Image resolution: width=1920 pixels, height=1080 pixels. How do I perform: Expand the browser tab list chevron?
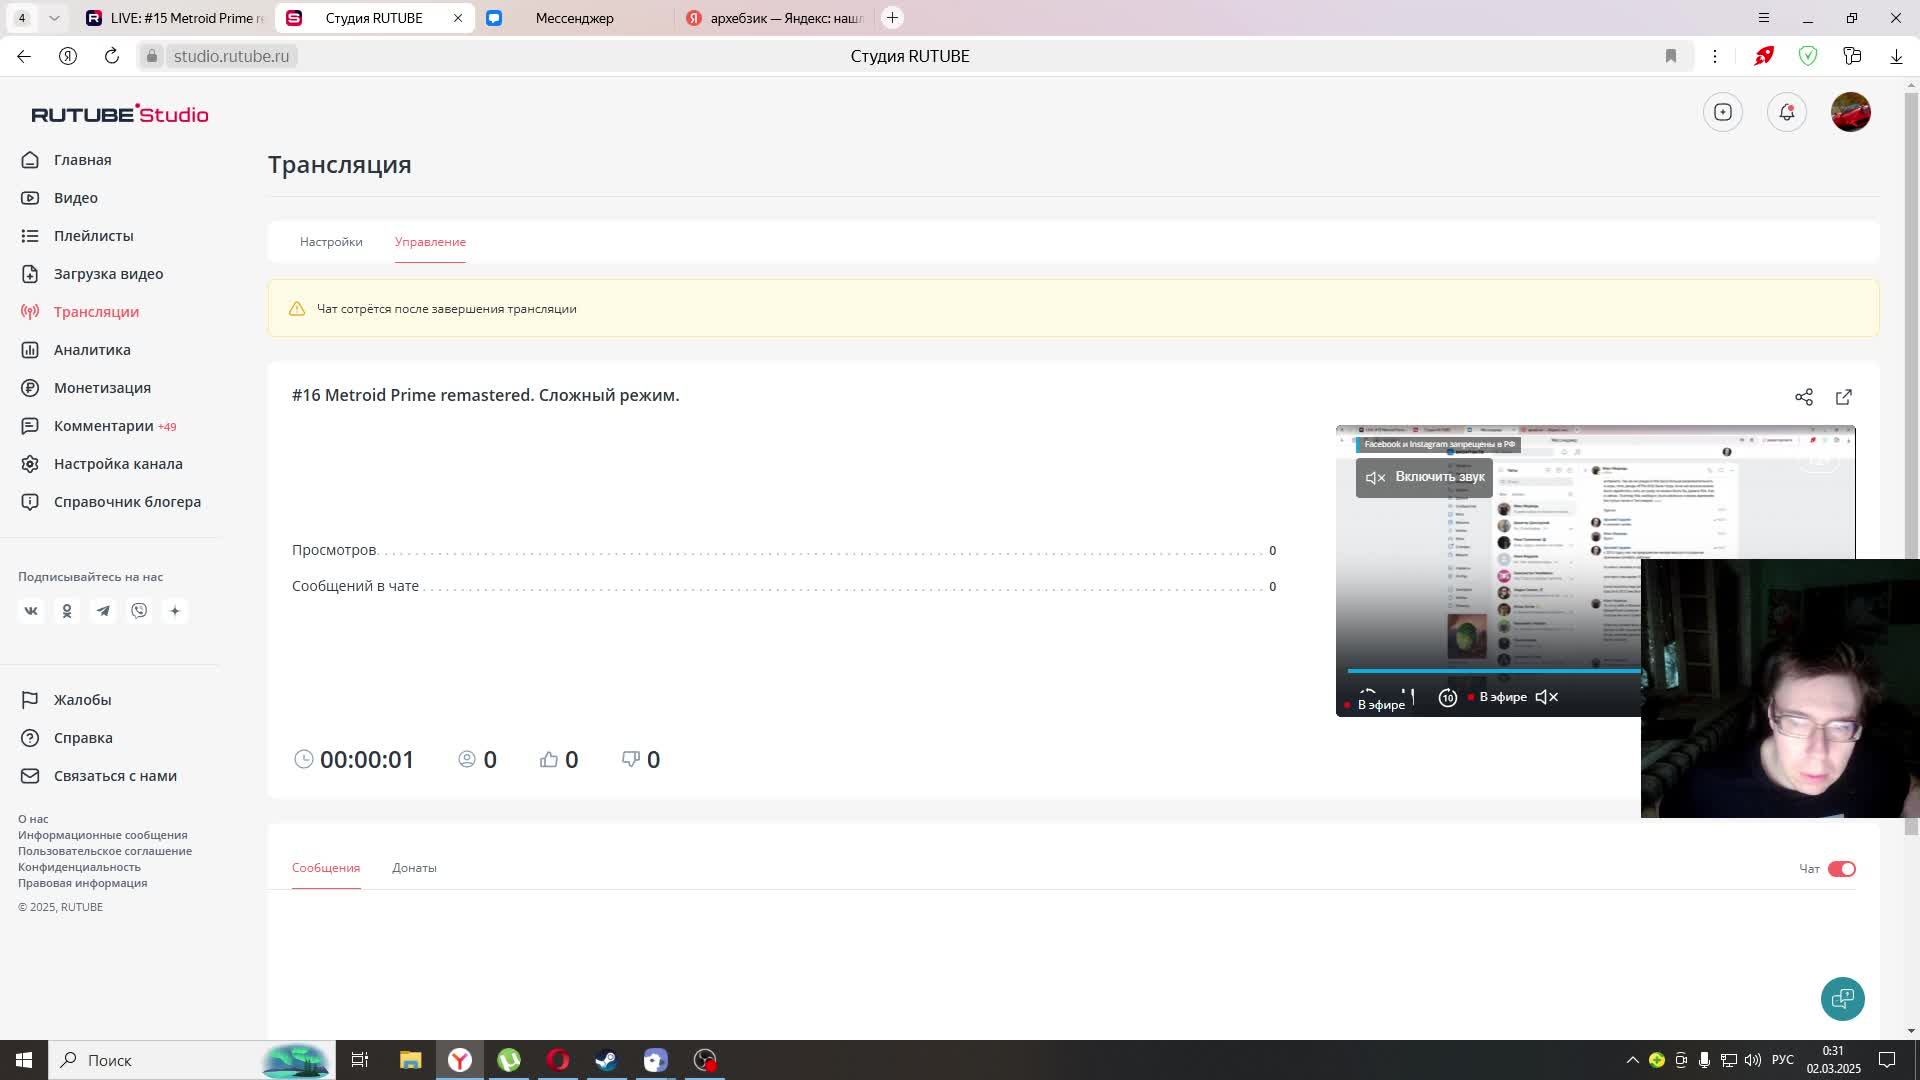point(54,18)
